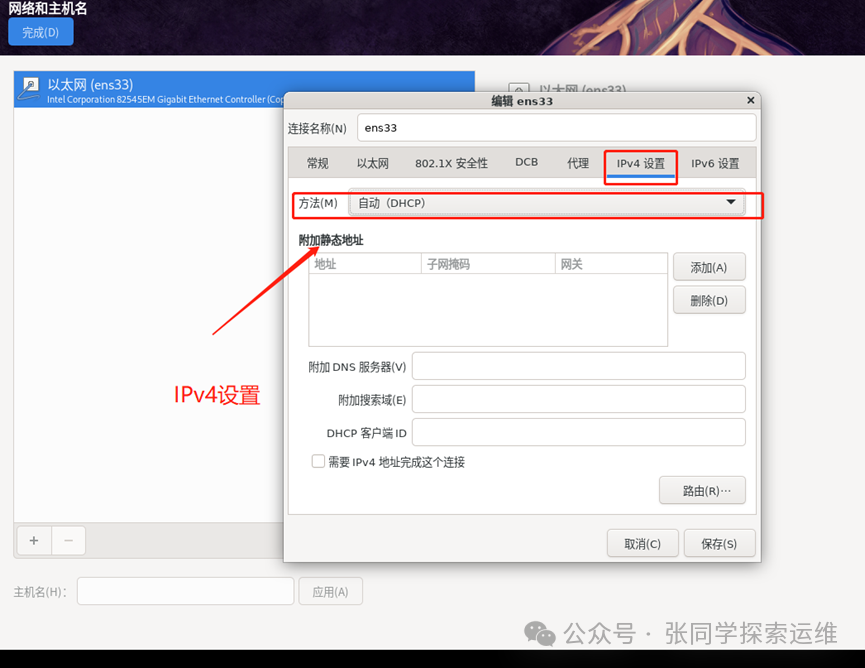
Task: Click the 删除(D) button
Action: tap(709, 299)
